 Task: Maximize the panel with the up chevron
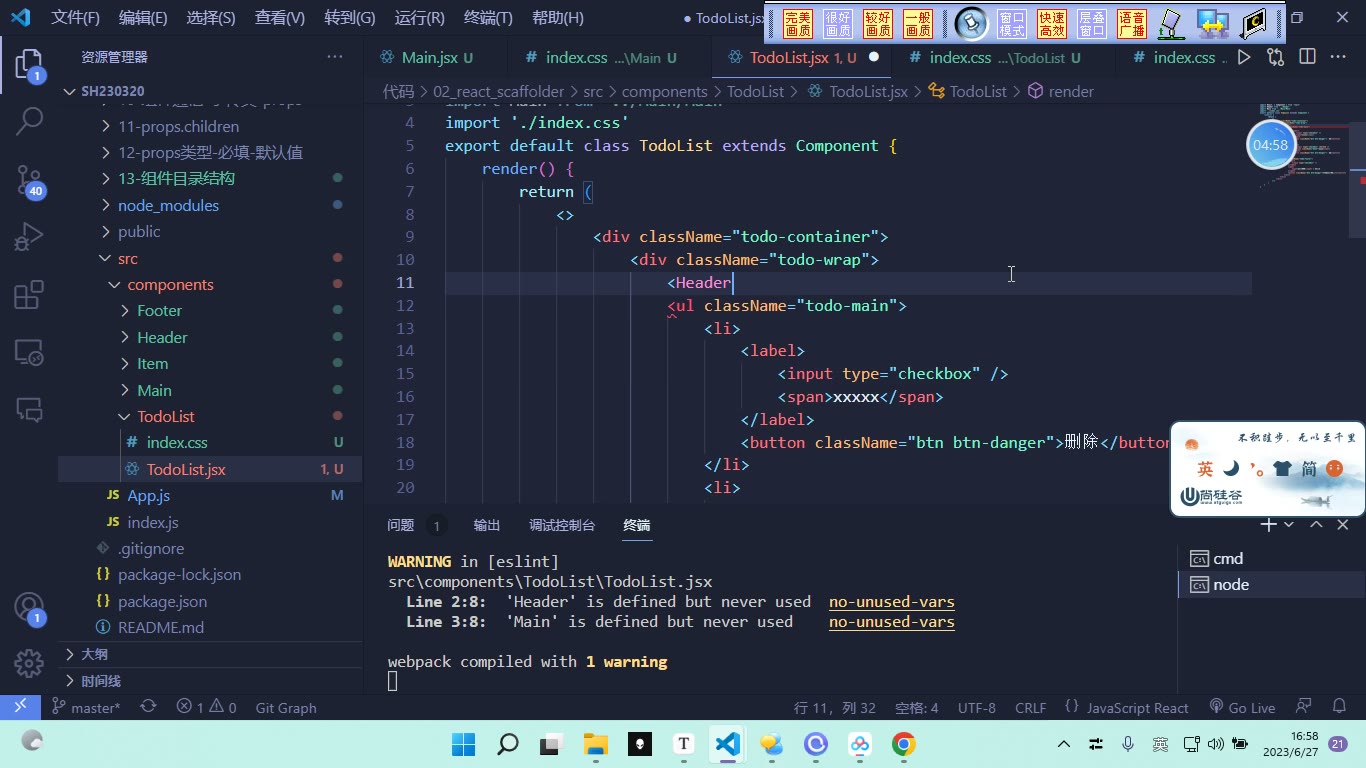click(x=1316, y=525)
